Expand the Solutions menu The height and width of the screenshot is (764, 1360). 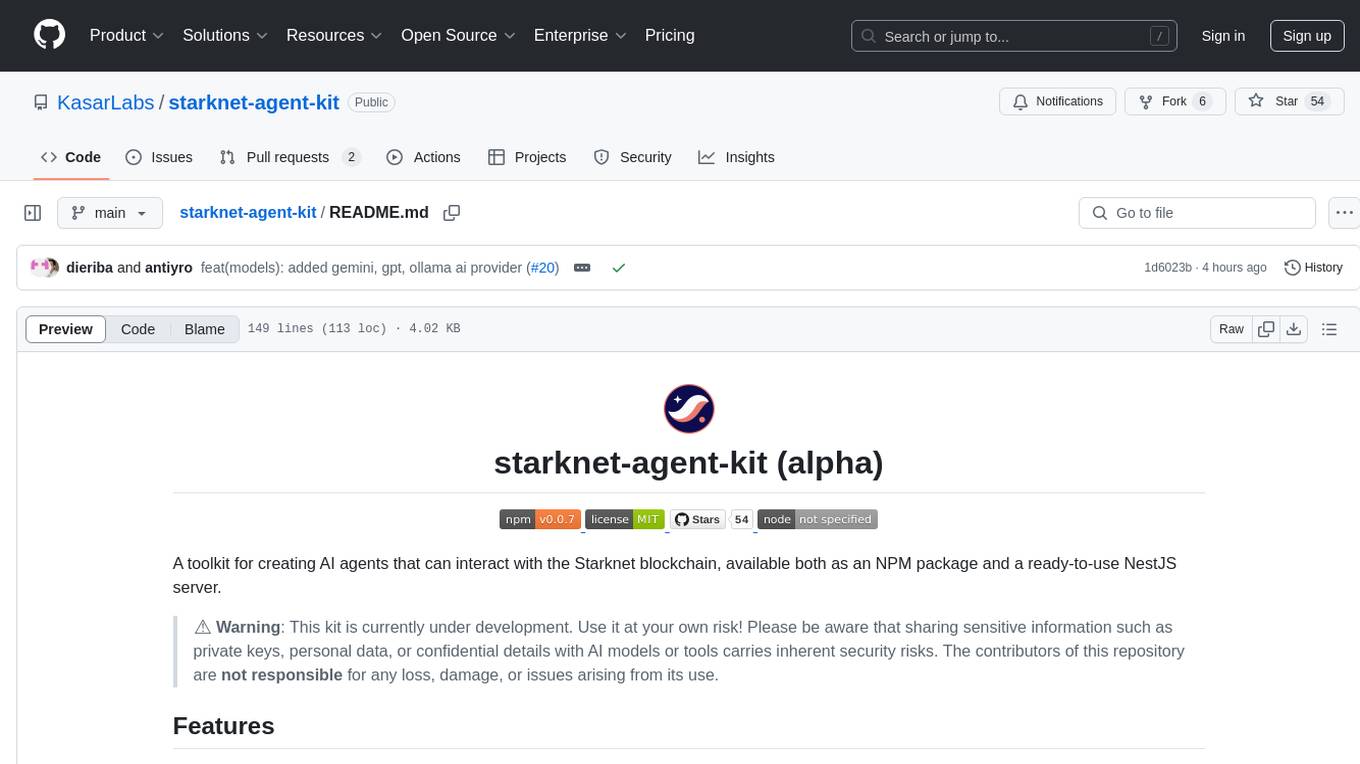(225, 35)
